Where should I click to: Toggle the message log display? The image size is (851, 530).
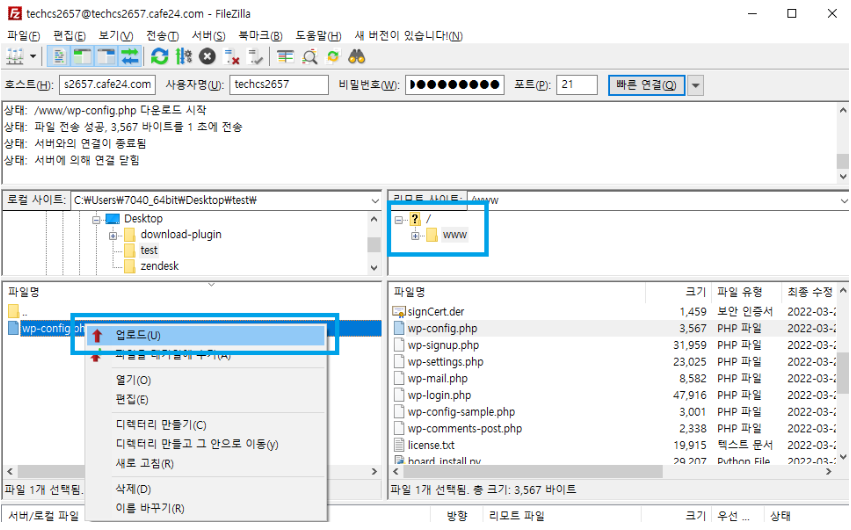tap(59, 56)
